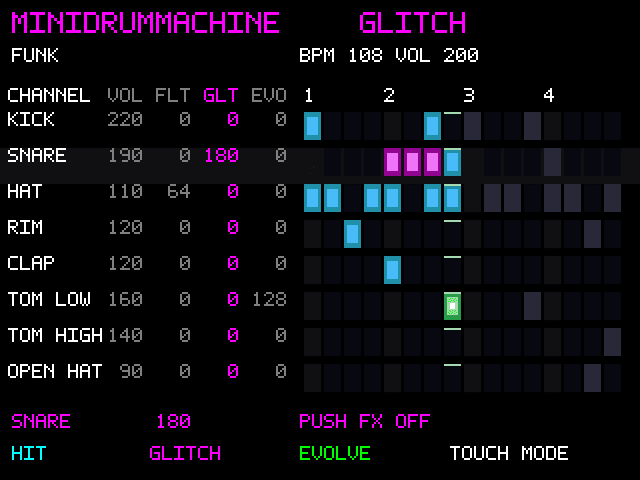Viewport: 640px width, 480px height.
Task: Select the KICK channel label
Action: coord(31,120)
